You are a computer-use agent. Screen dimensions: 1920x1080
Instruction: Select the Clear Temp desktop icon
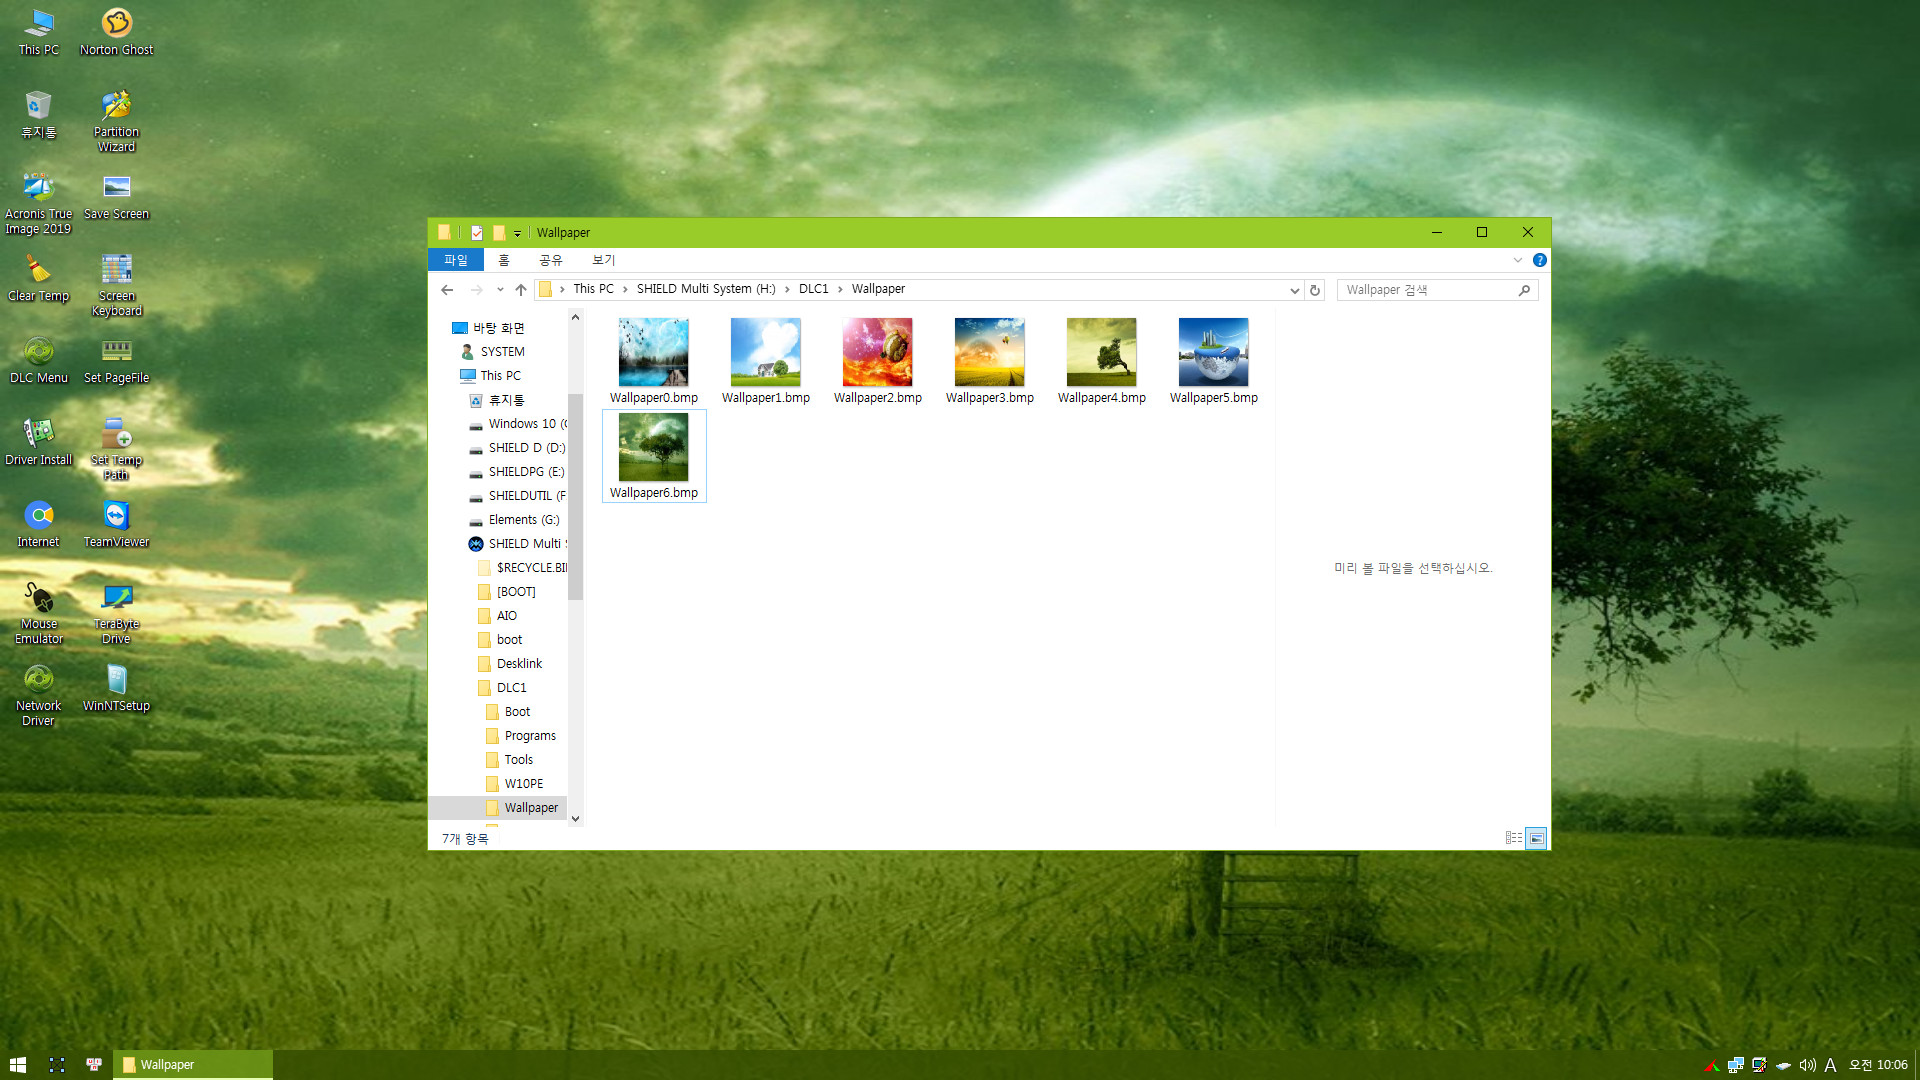pos(38,278)
